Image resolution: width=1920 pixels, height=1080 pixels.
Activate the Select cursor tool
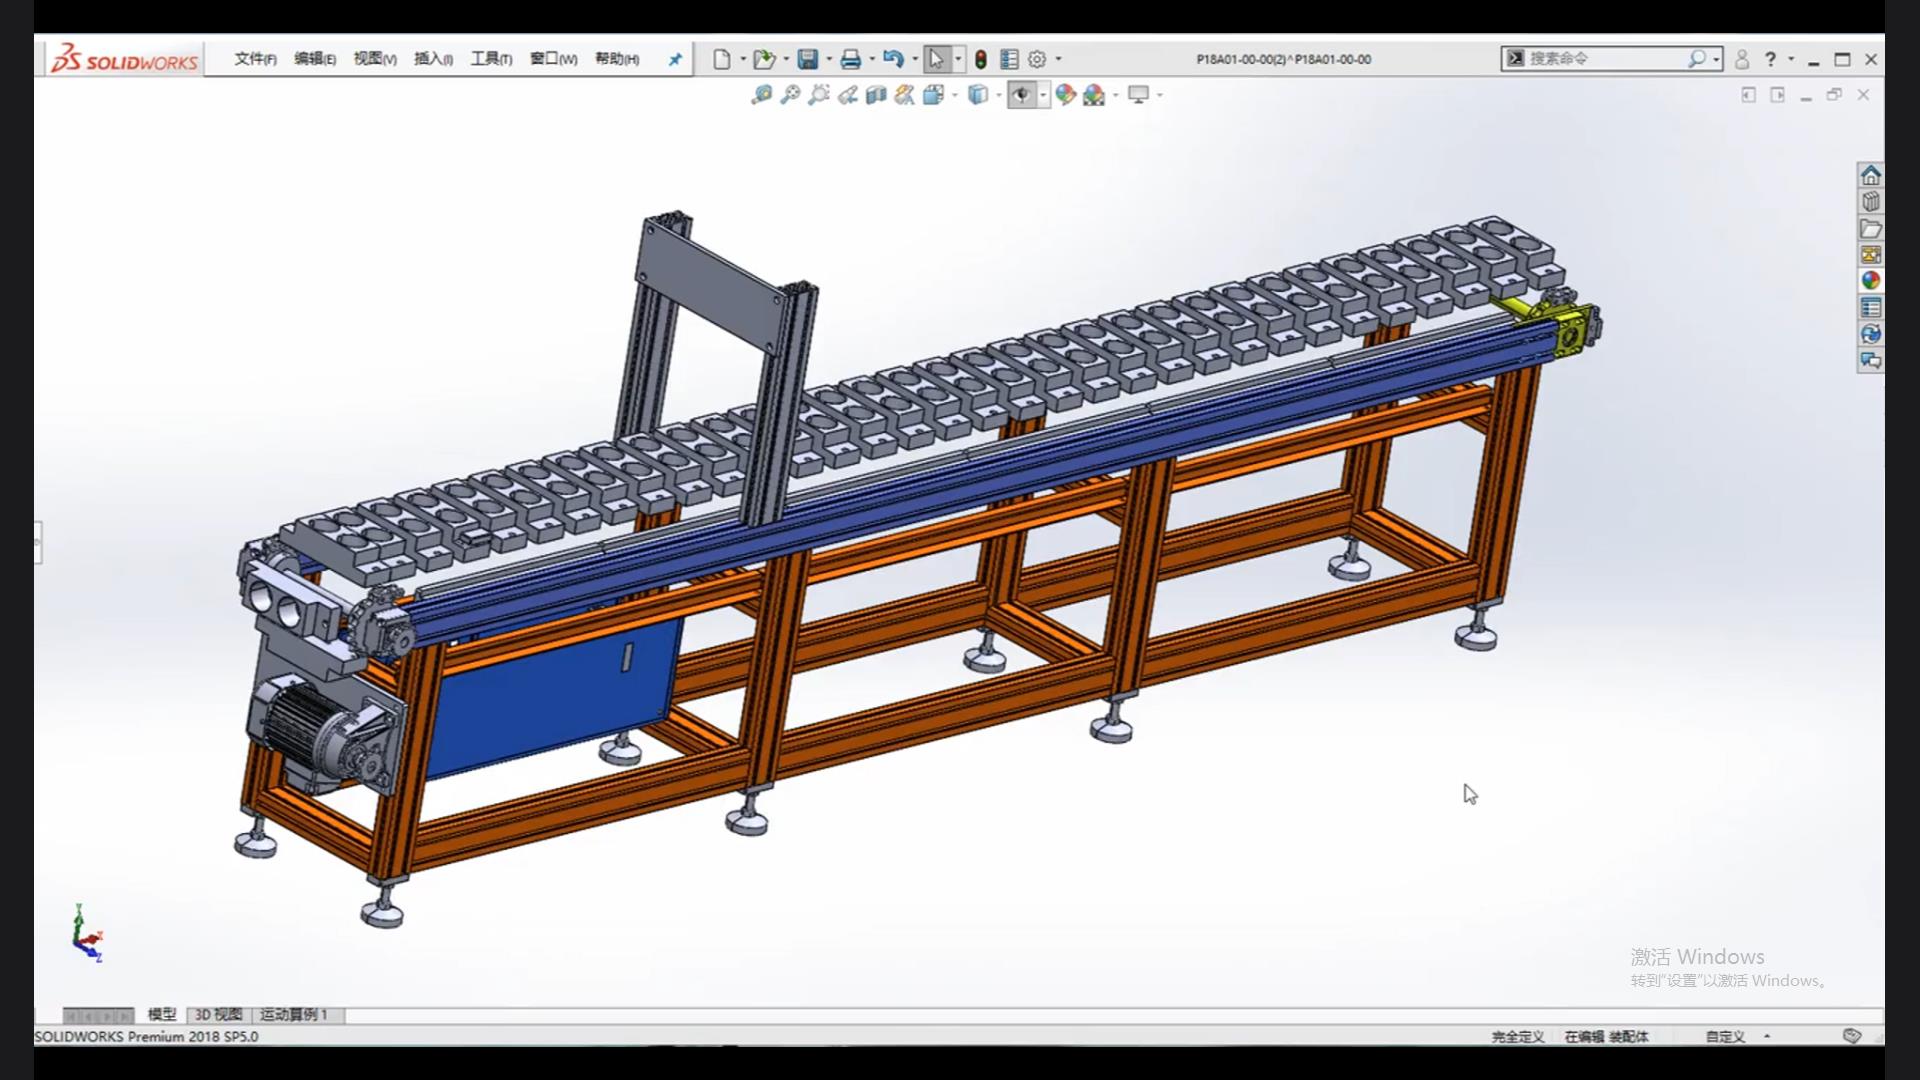point(936,59)
